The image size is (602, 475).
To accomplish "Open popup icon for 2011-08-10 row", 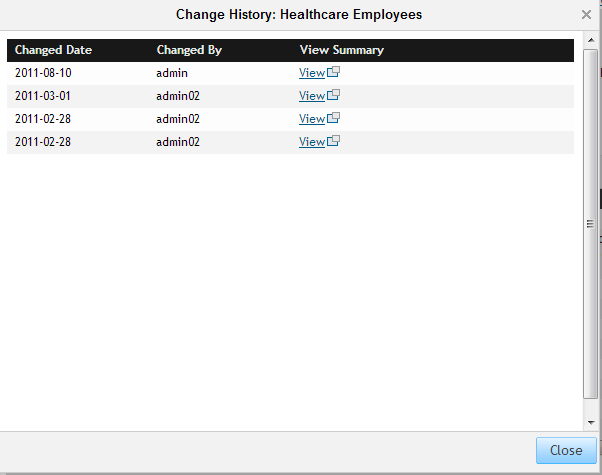I will tap(333, 72).
